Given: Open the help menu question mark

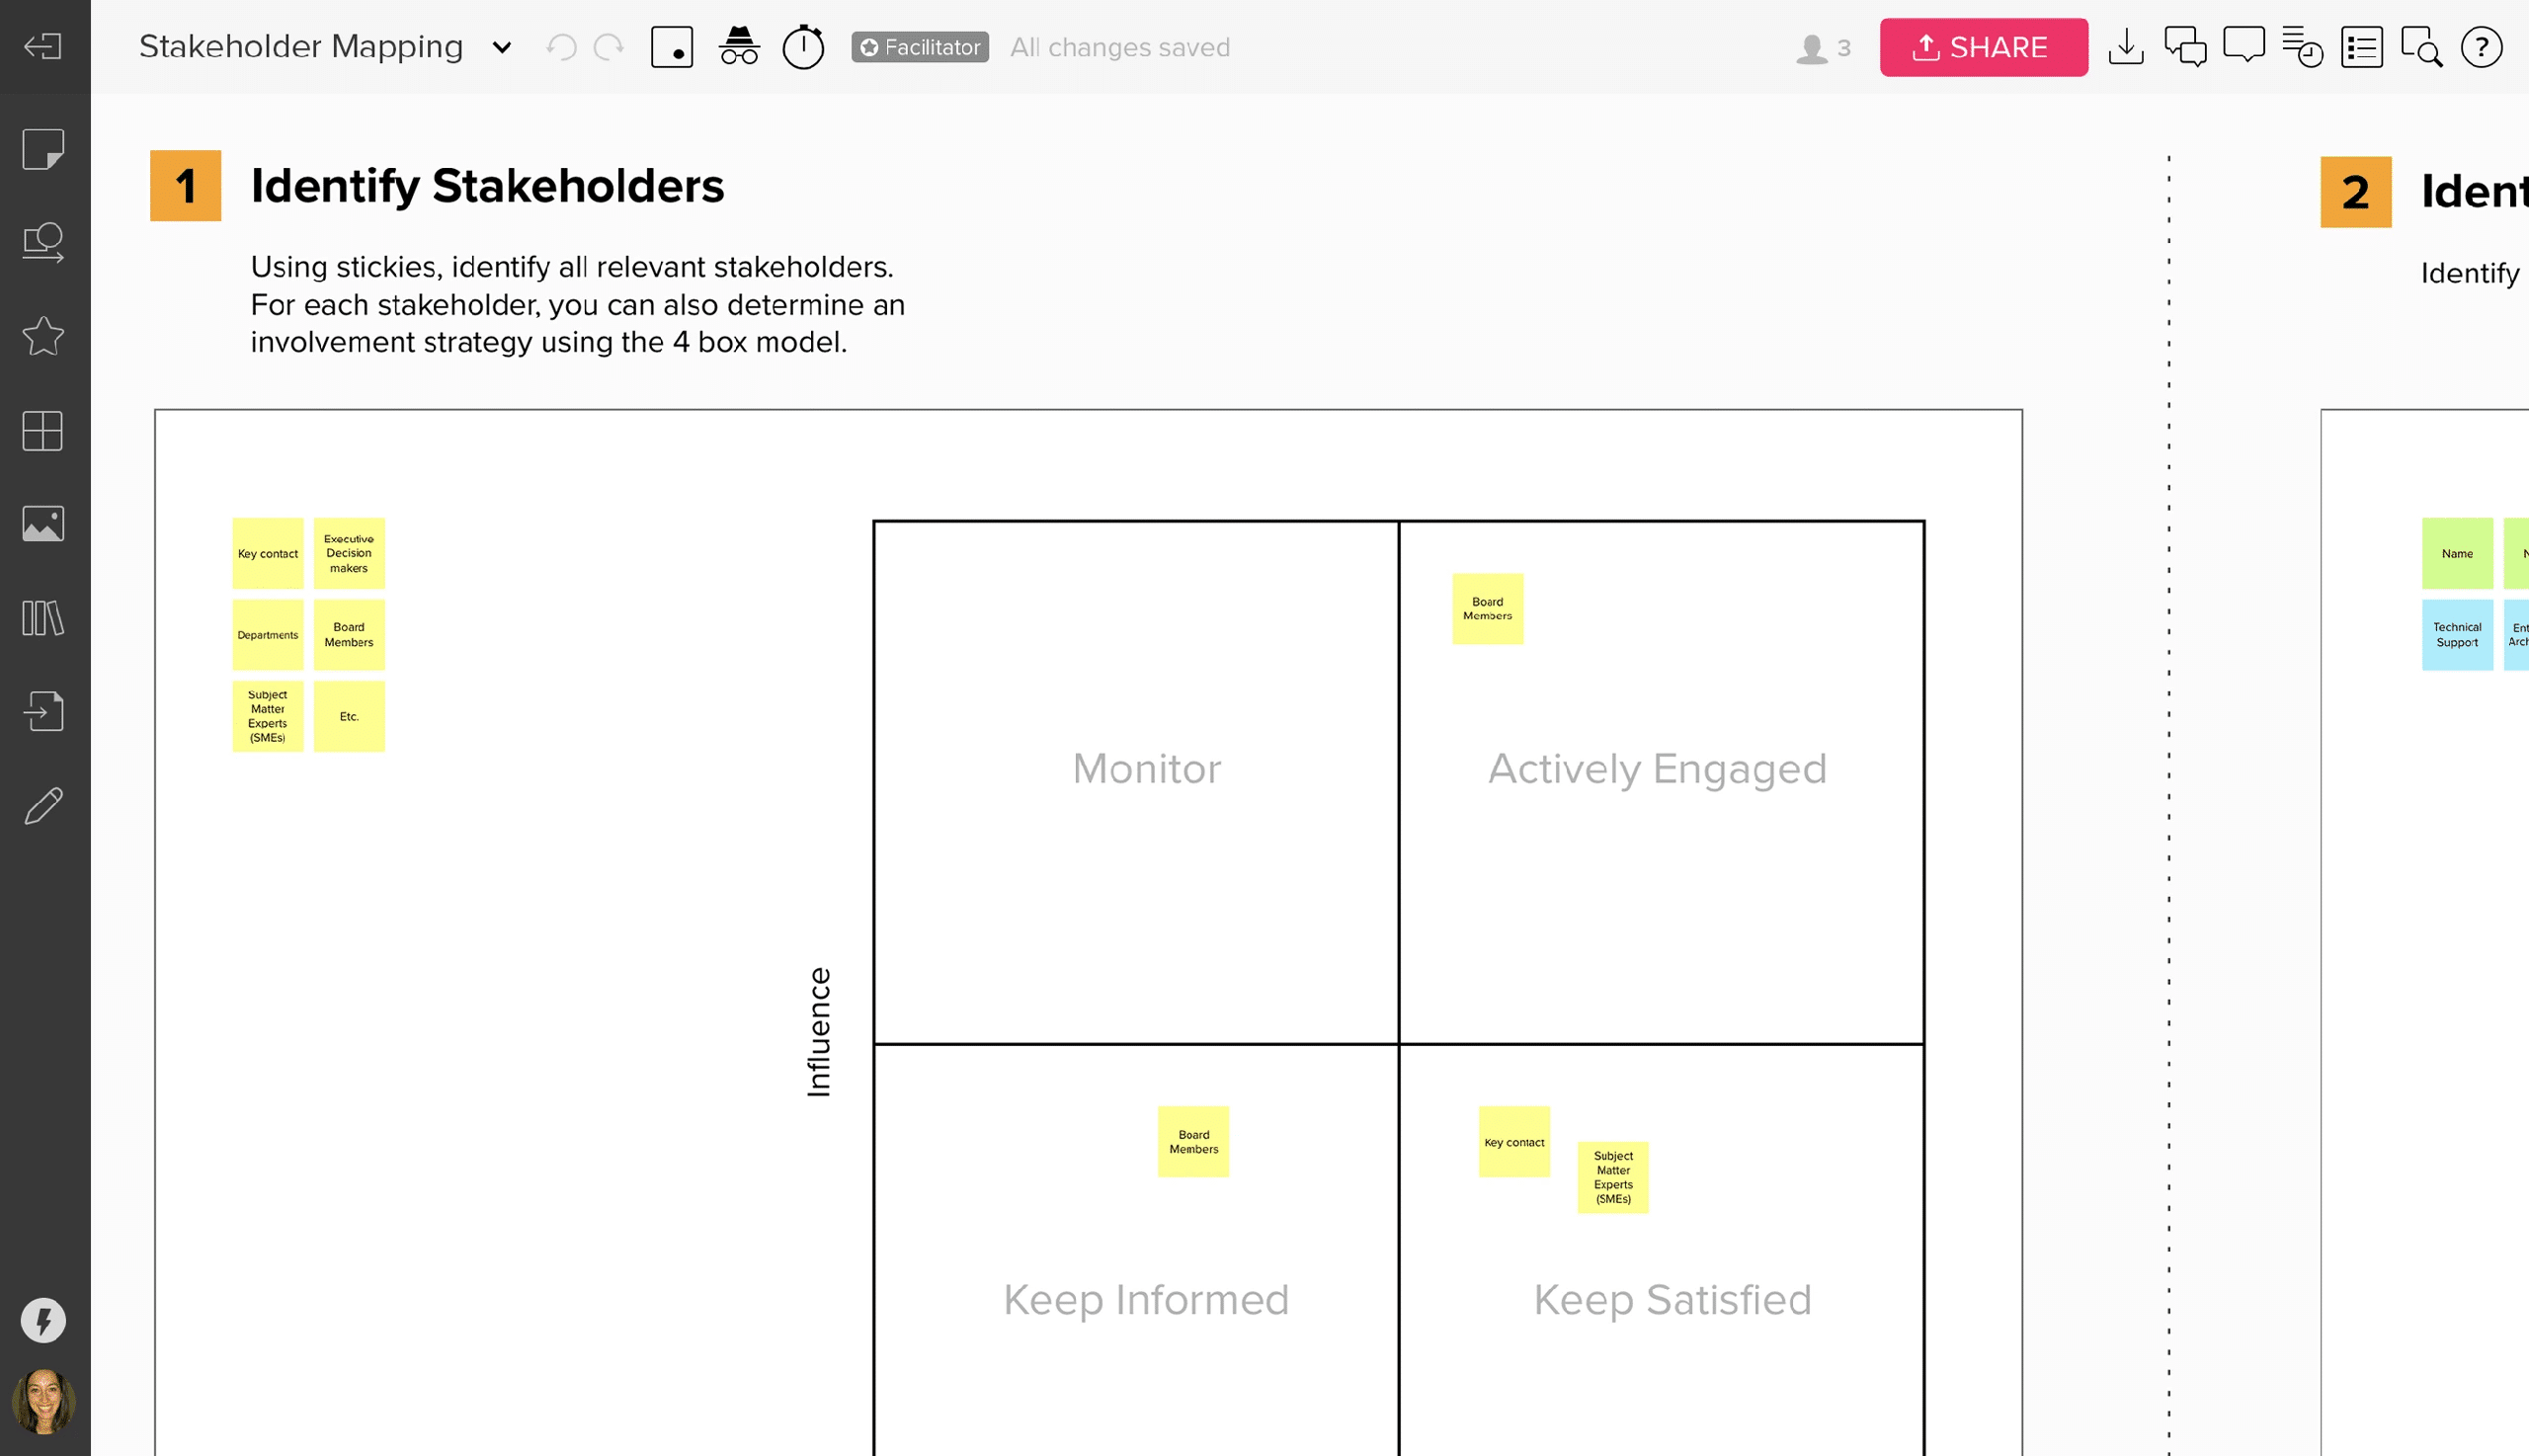Looking at the screenshot, I should [2483, 47].
